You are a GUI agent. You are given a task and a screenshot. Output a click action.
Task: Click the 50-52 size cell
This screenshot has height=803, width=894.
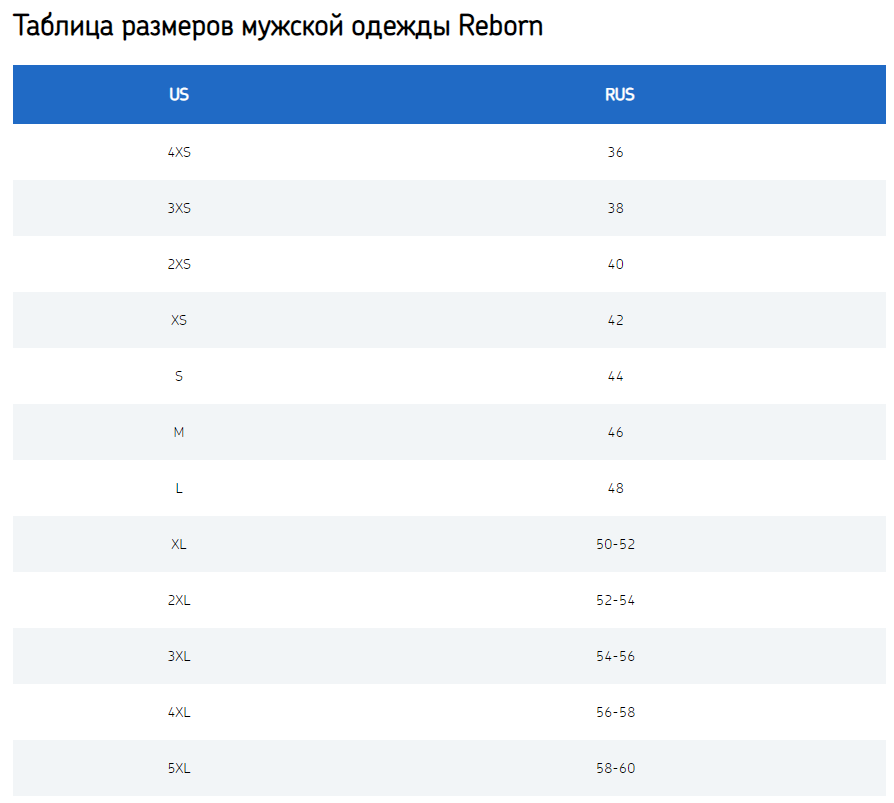[615, 545]
